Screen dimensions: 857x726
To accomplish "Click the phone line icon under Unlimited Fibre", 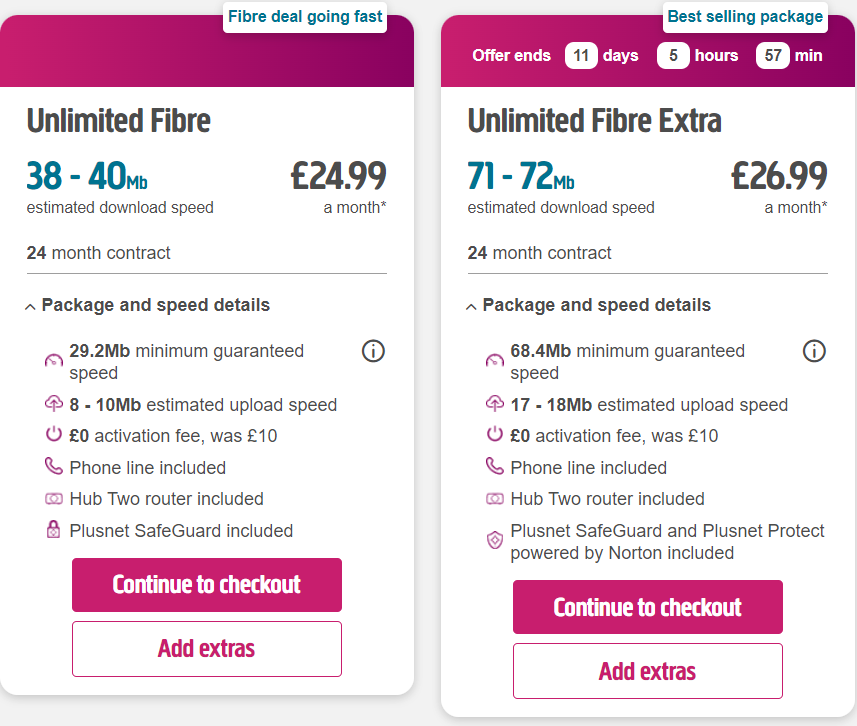I will click(x=53, y=466).
